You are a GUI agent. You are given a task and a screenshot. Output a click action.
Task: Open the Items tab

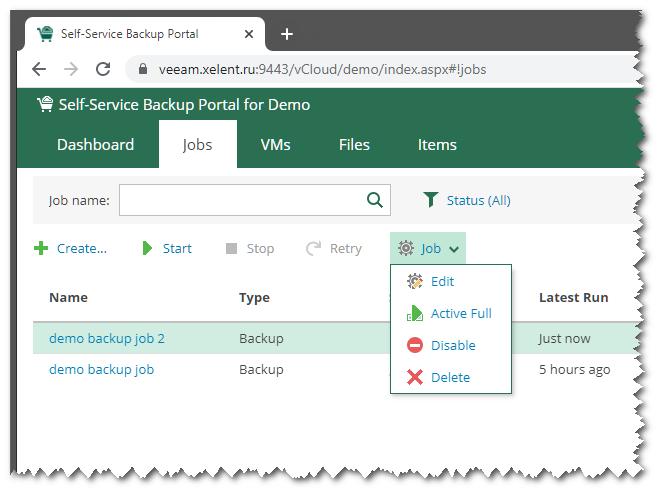(437, 144)
